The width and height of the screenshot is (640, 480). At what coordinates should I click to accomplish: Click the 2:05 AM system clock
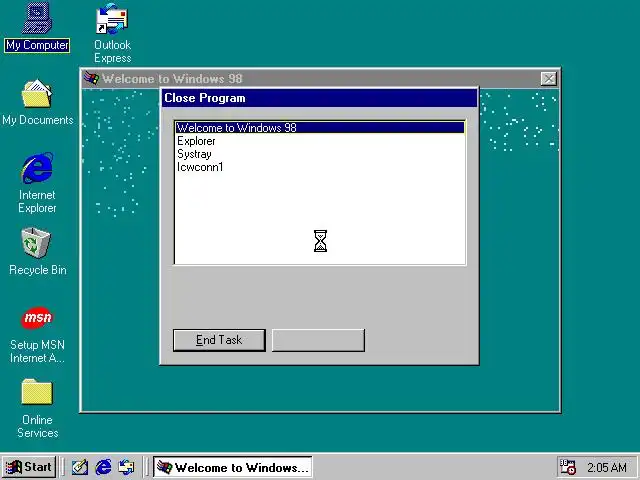607,467
